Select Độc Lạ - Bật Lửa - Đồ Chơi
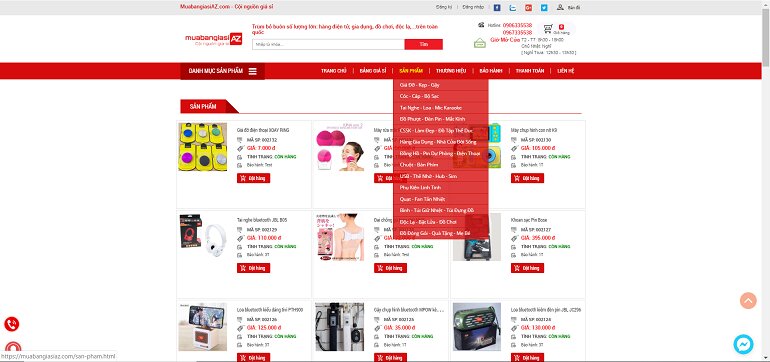The height and width of the screenshot is (362, 770). [x=440, y=222]
